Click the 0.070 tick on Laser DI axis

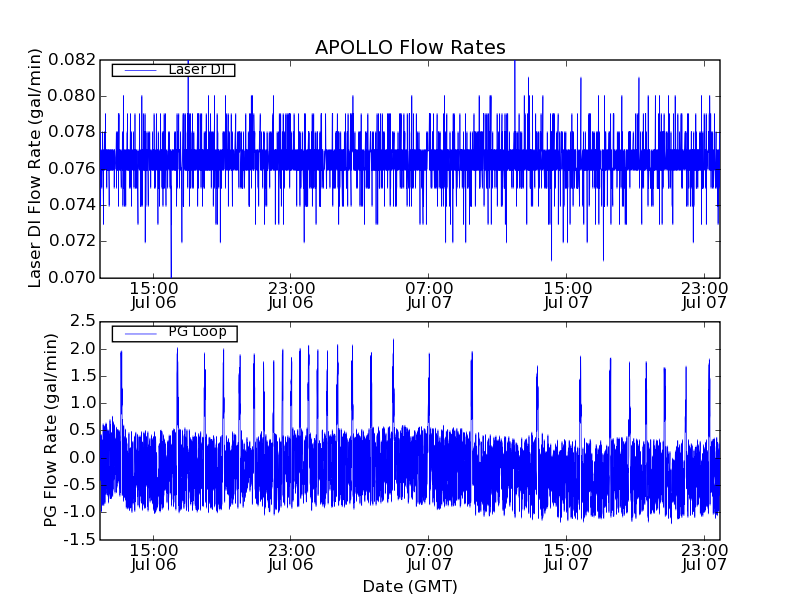pyautogui.click(x=72, y=278)
